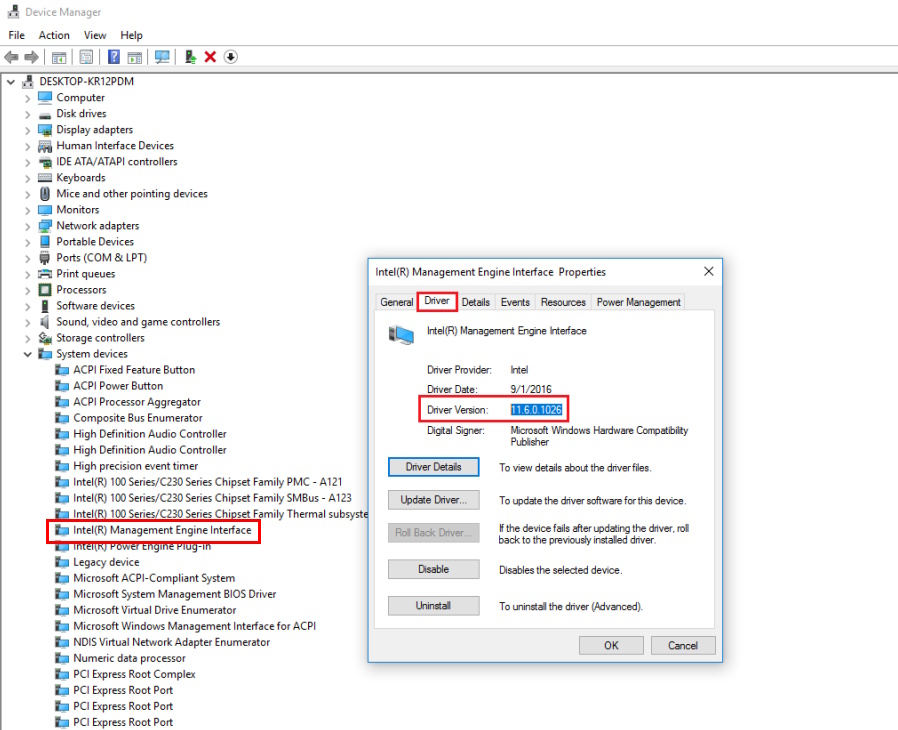Click the Properties sheet toolbar icon
This screenshot has height=730, width=898.
tap(86, 57)
